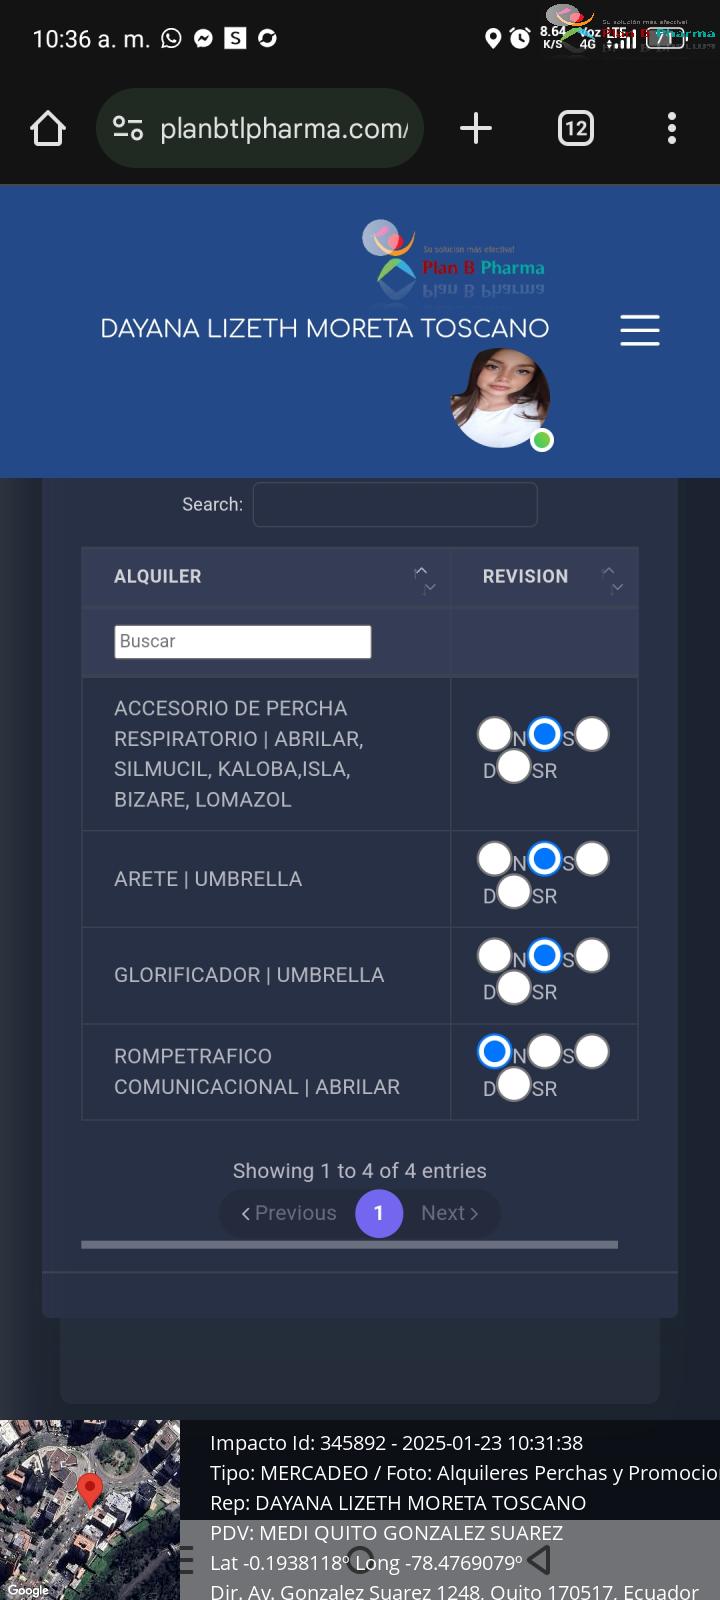The image size is (720, 1600).
Task: Select SR radio for ROMPETRAFICO COMUNICACIONAL row
Action: tap(513, 1084)
